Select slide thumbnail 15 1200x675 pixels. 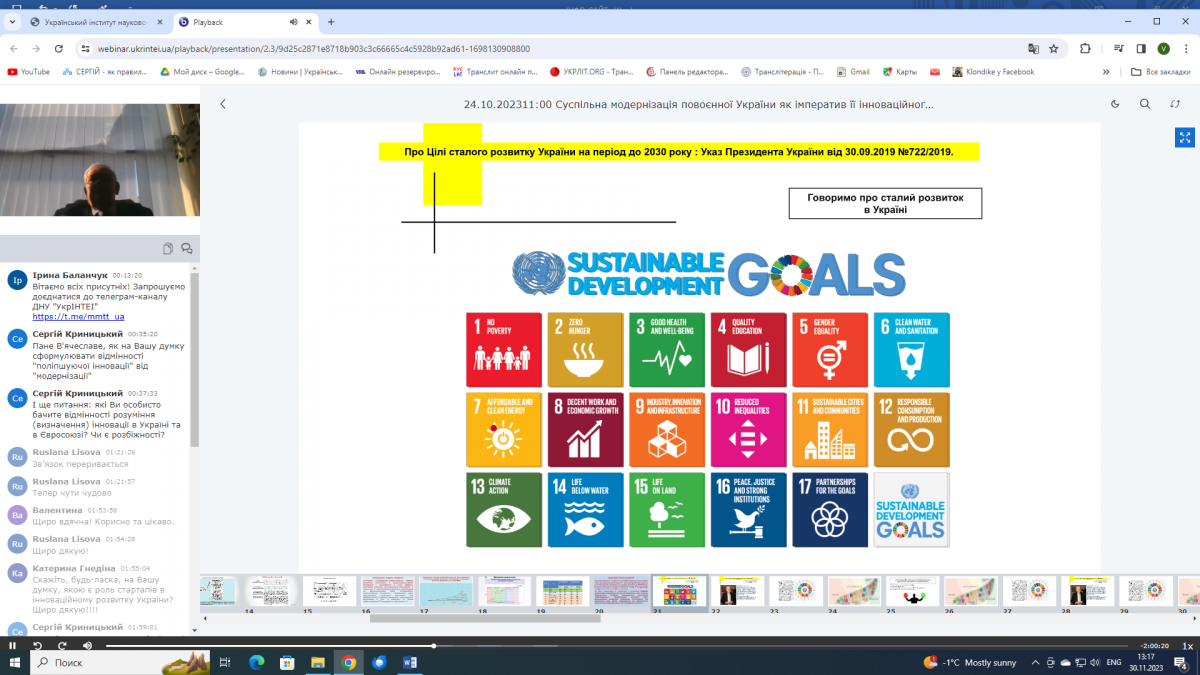pos(330,591)
